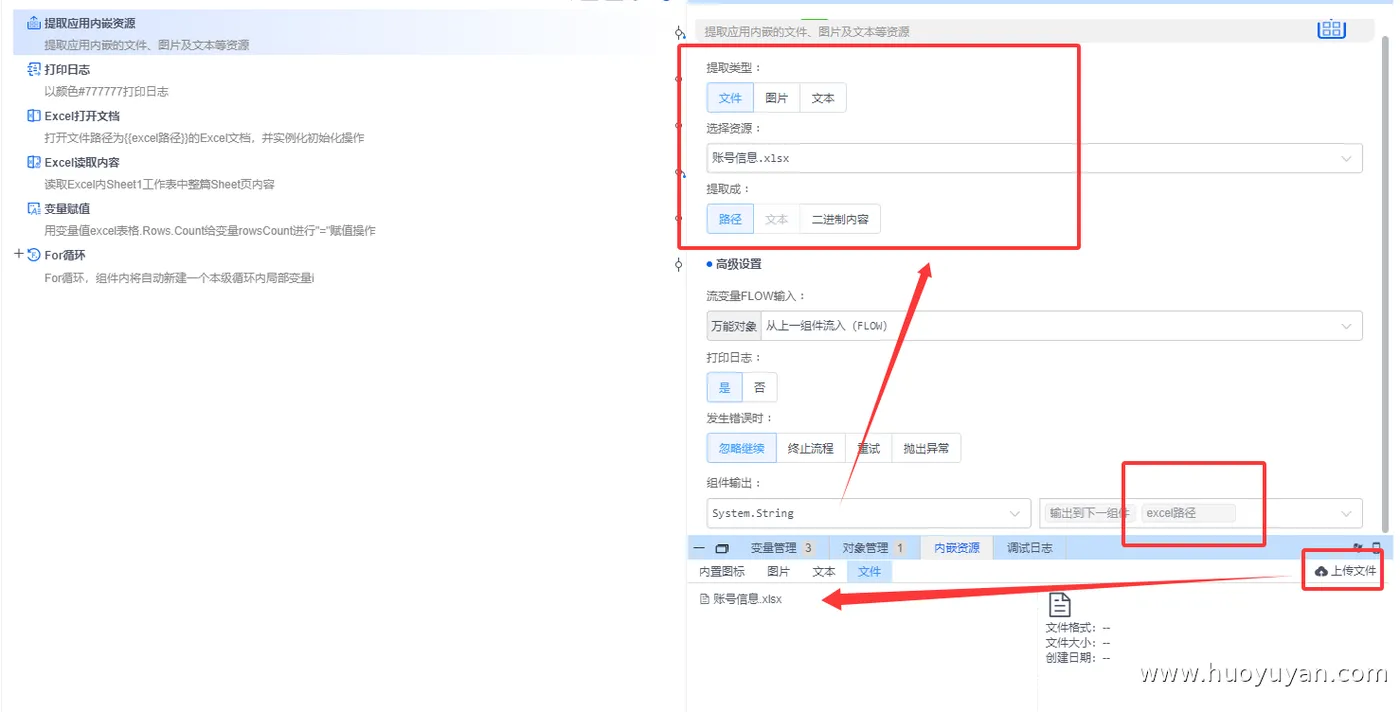
Task: Click the For循环 loop icon
Action: [x=34, y=255]
